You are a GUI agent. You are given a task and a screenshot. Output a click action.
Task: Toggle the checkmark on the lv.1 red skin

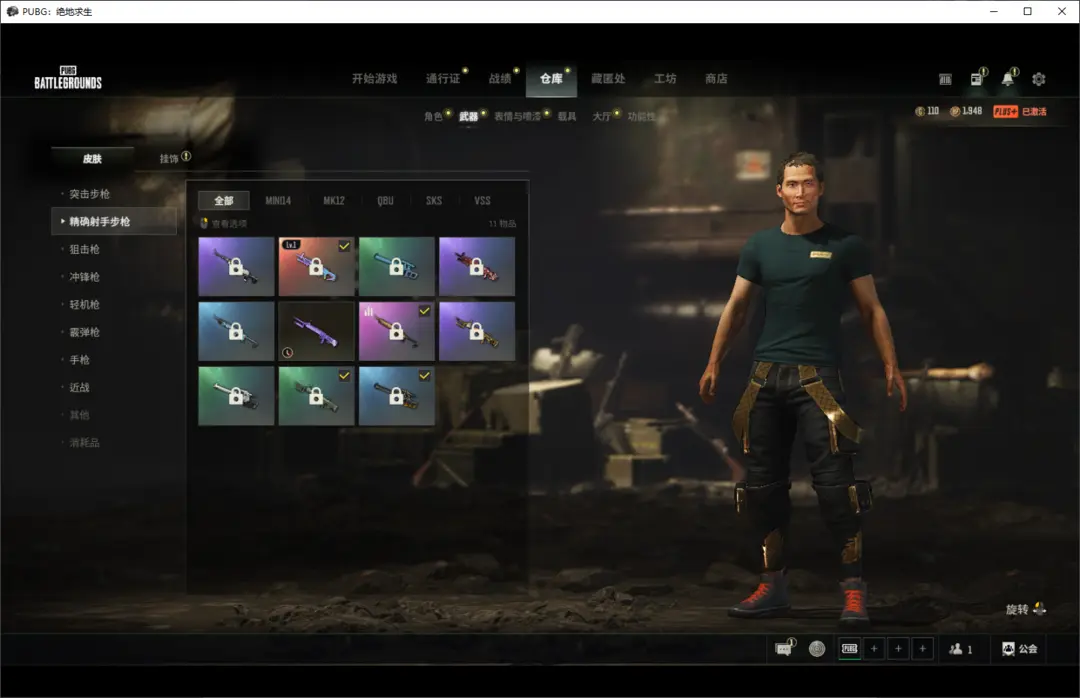(344, 246)
